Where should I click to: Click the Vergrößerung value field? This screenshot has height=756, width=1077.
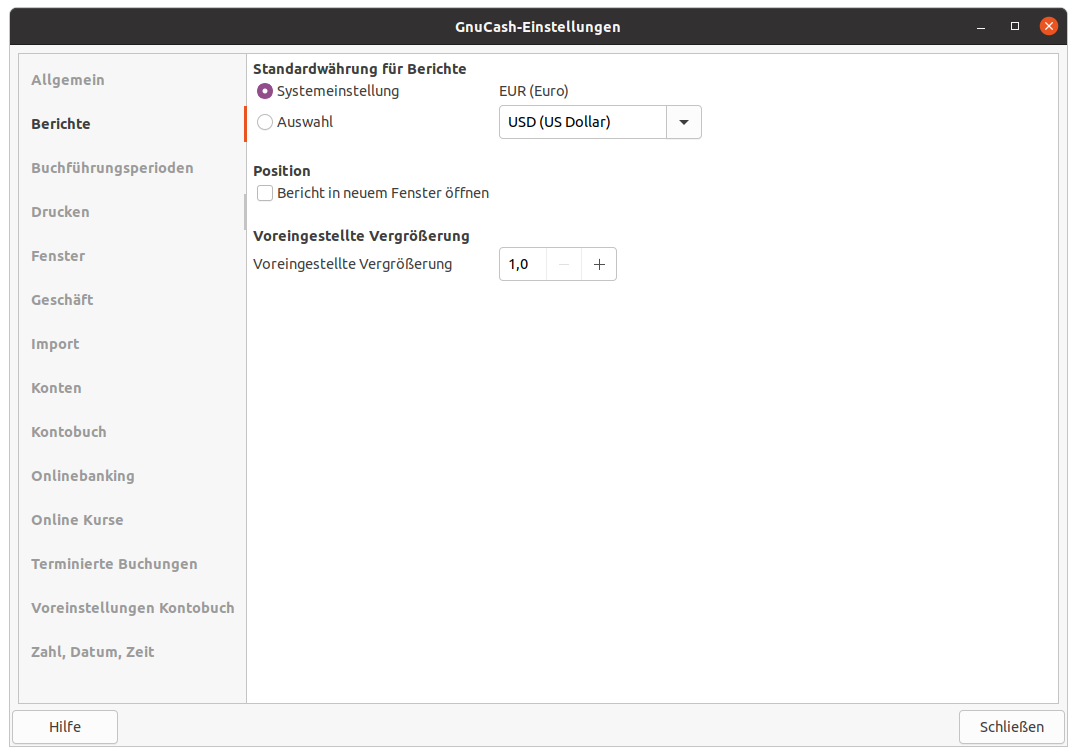[x=522, y=264]
